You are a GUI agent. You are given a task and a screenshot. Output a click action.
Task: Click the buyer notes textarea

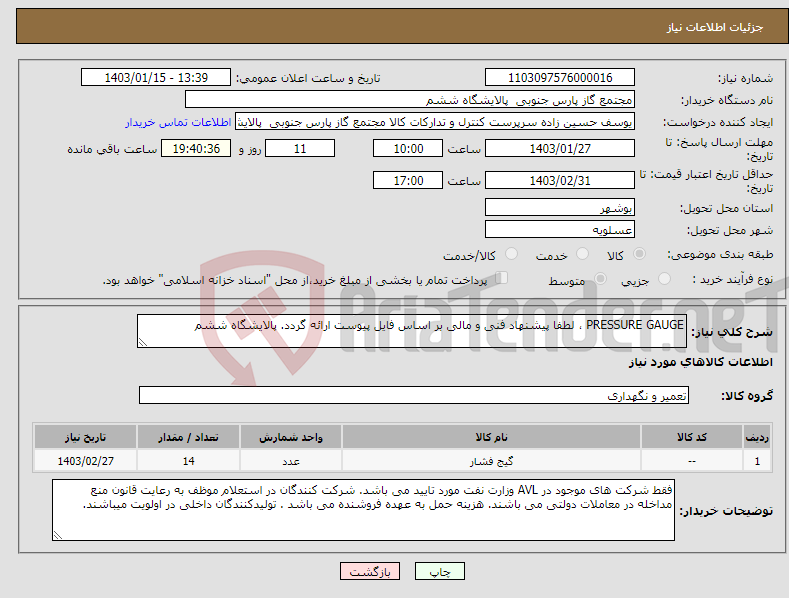pyautogui.click(x=363, y=510)
